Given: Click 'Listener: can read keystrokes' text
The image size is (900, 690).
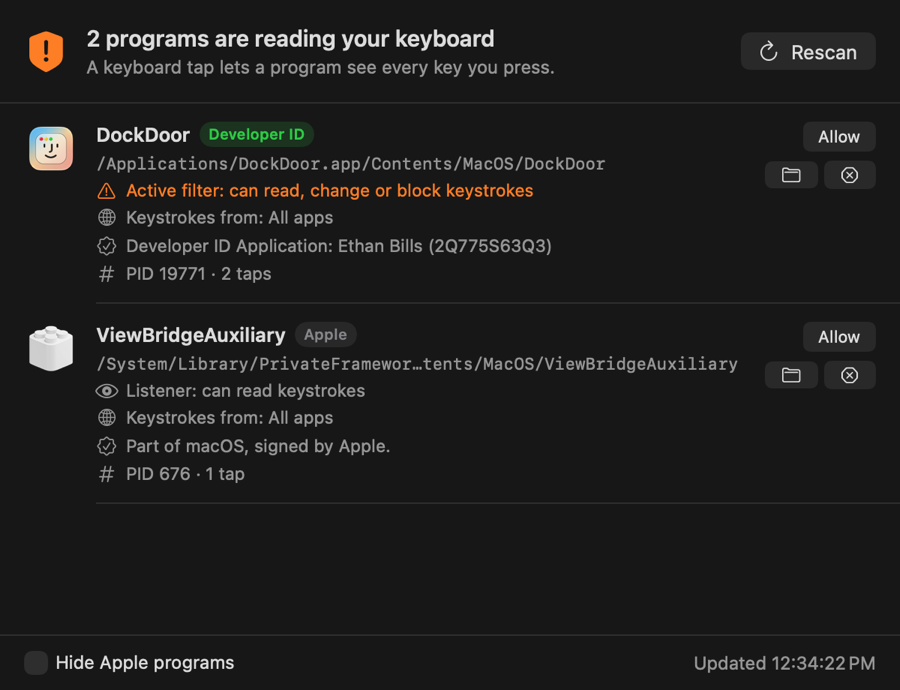Looking at the screenshot, I should coord(246,391).
